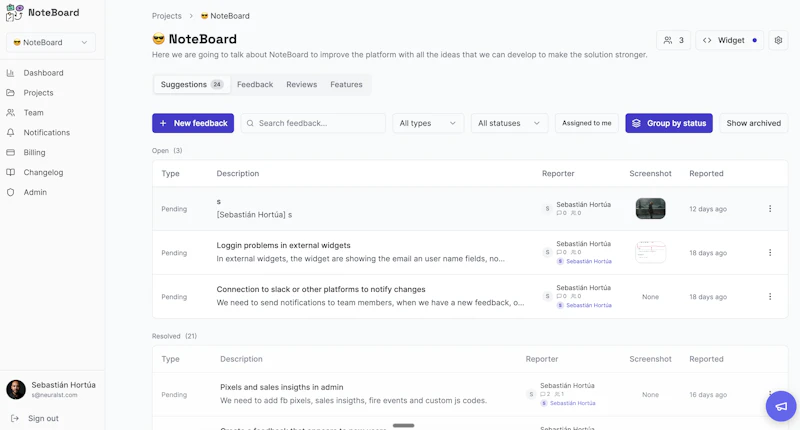Click the Widget button
The image size is (800, 430).
click(730, 40)
